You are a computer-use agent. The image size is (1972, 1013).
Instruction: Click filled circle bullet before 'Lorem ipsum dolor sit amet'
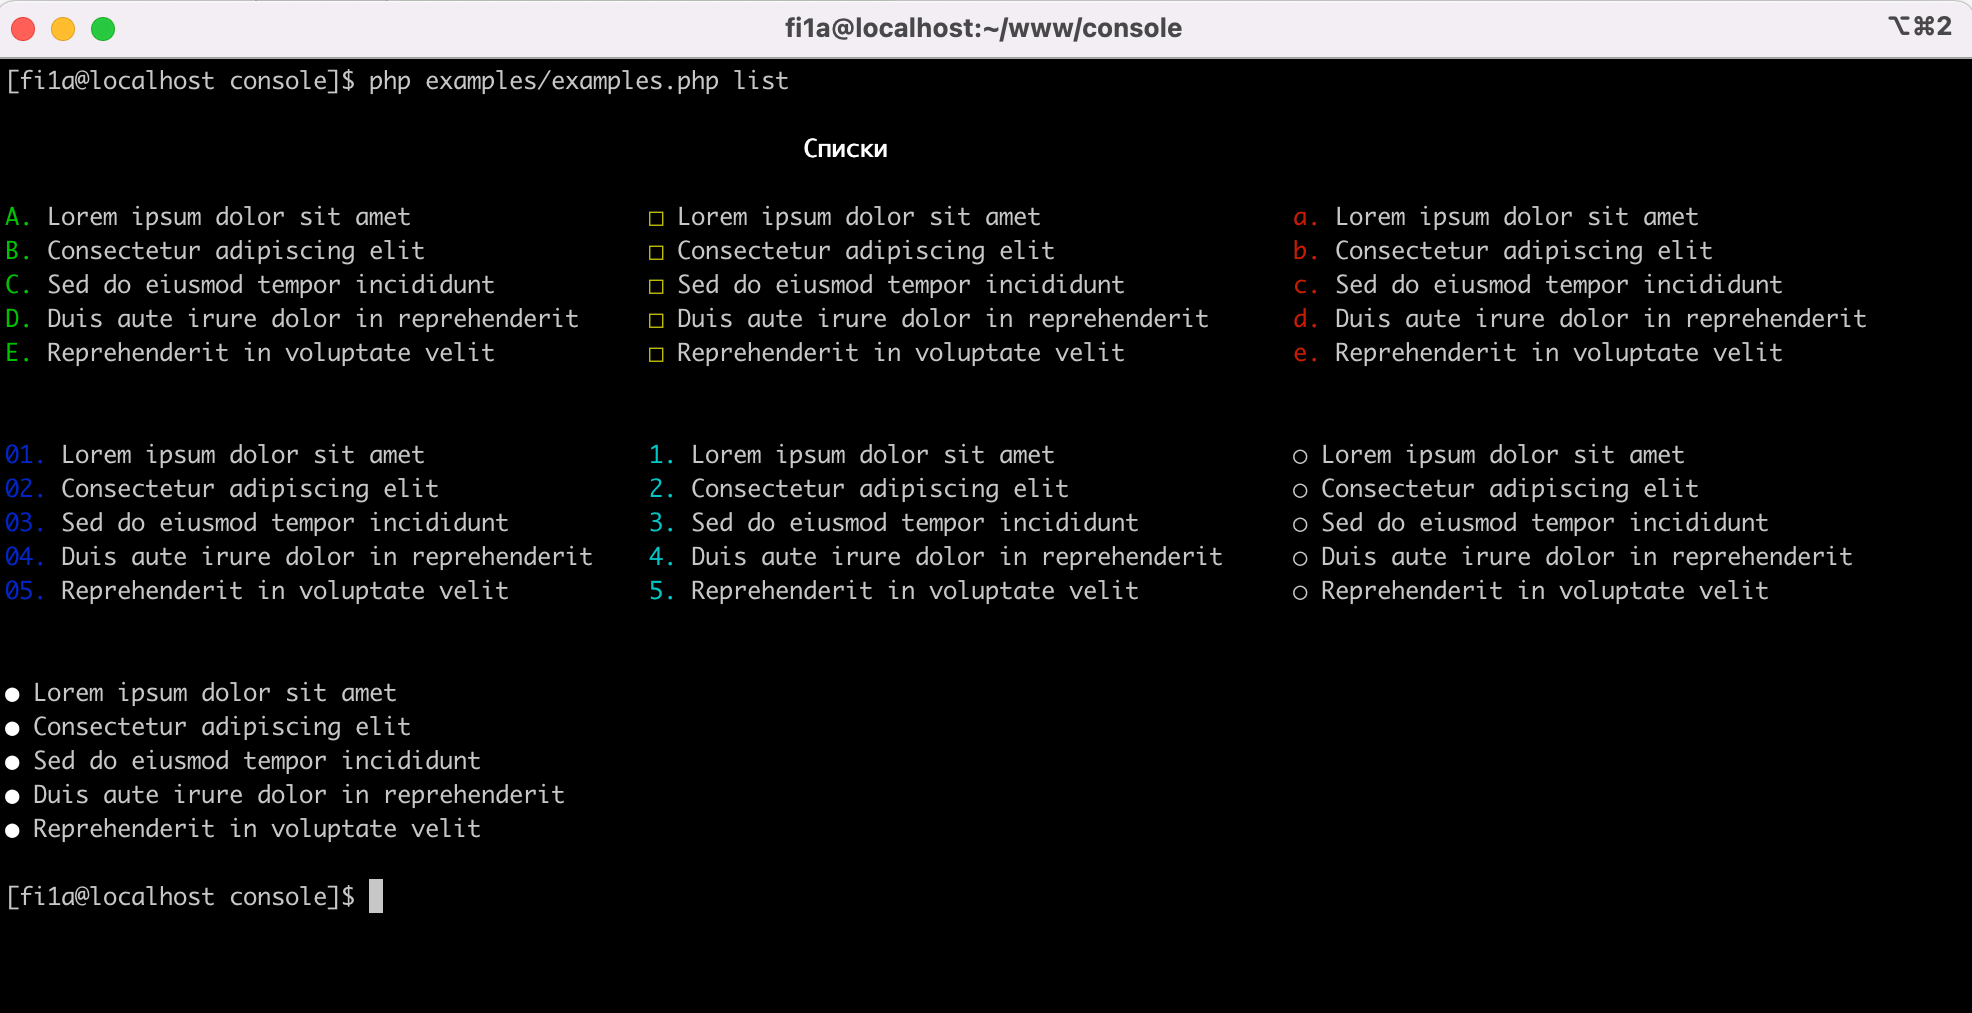(x=12, y=695)
